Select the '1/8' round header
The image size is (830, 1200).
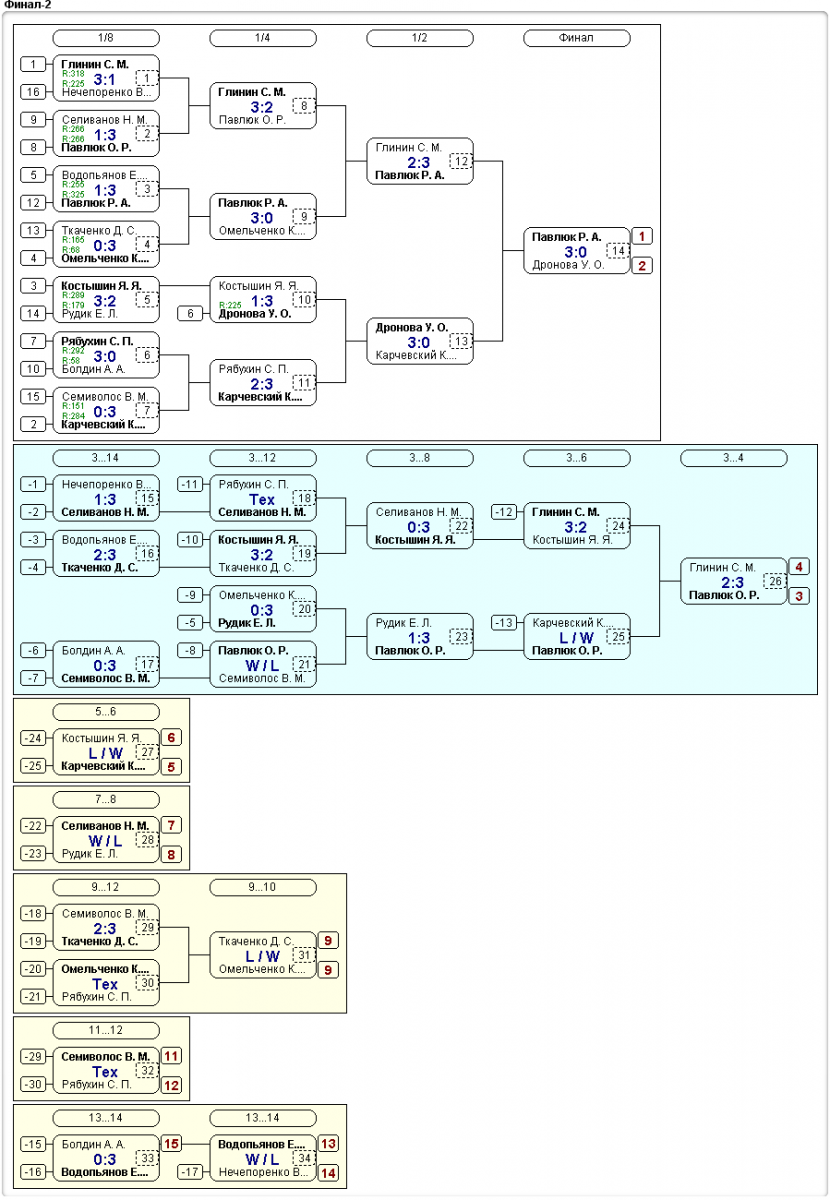tap(106, 38)
